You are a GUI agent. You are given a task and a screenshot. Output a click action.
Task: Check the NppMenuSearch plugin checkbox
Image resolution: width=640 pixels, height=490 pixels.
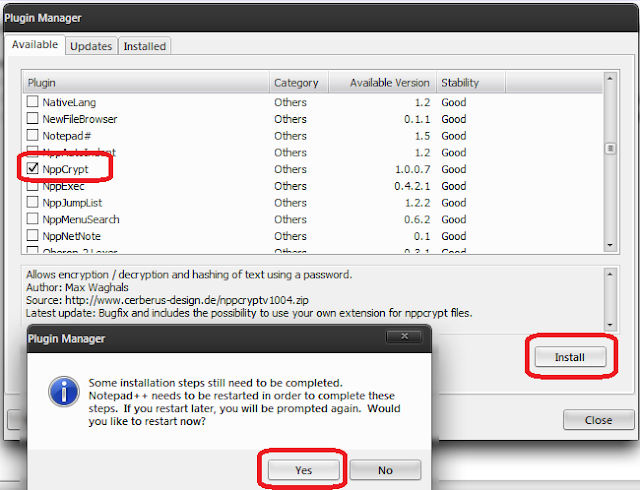32,218
